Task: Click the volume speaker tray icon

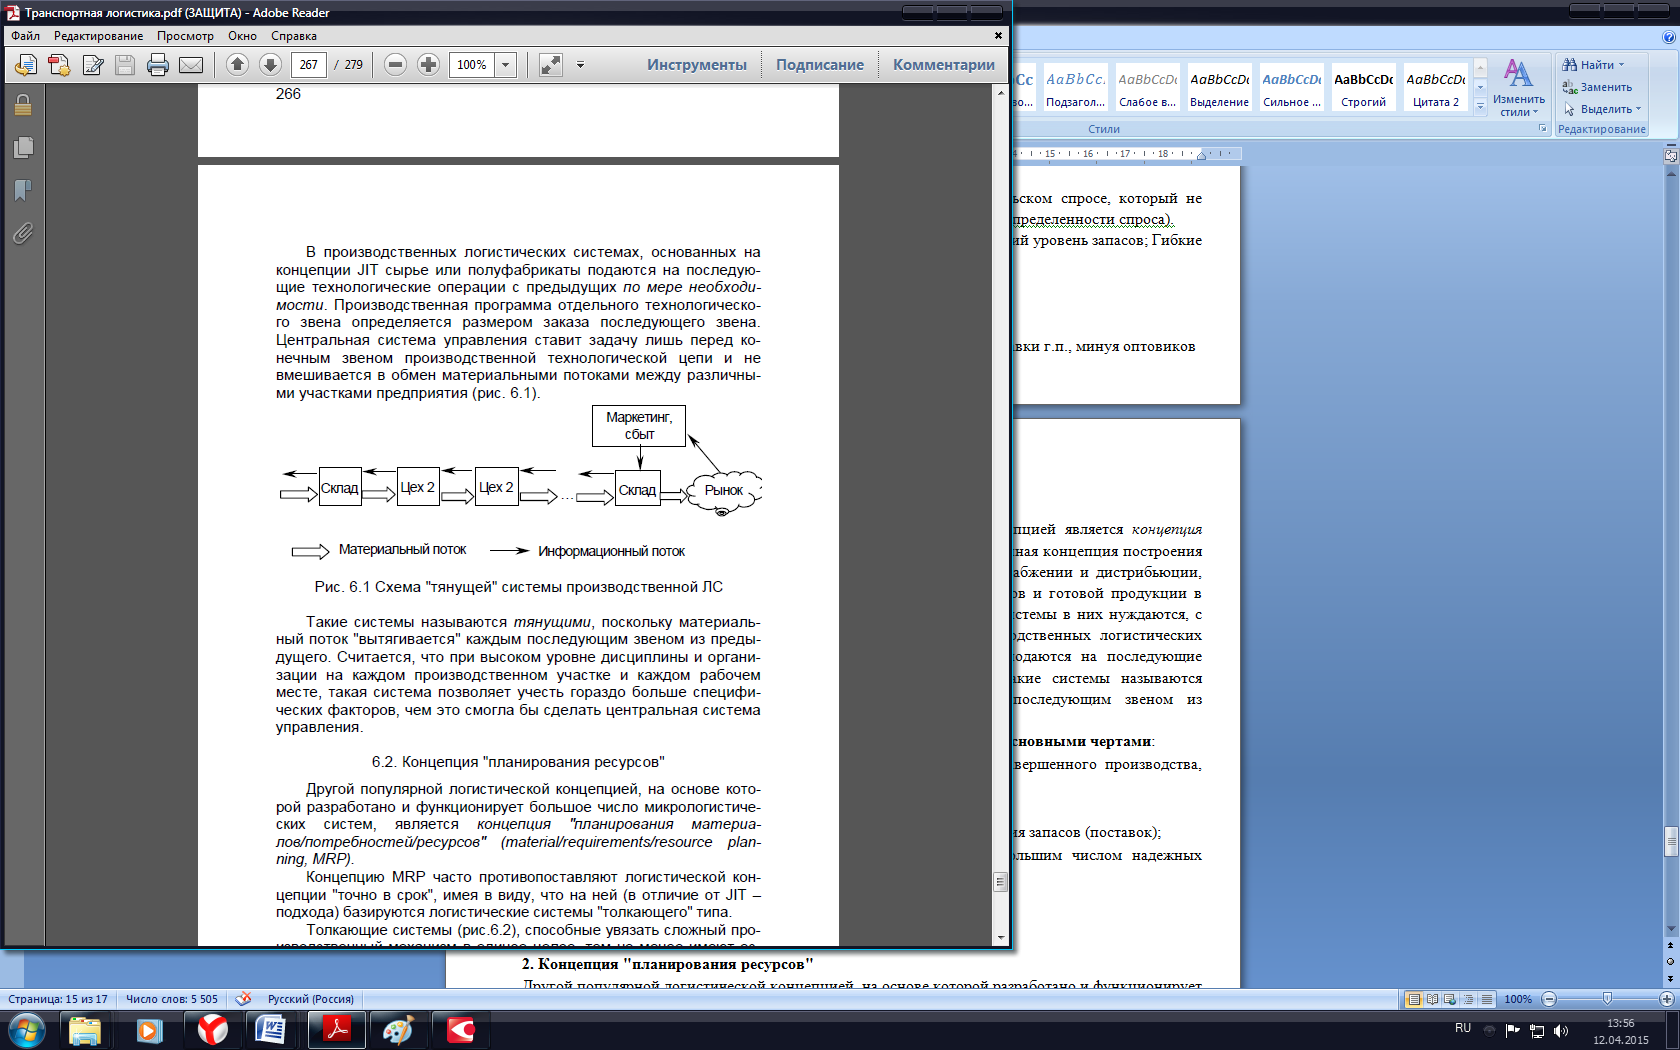Action: pyautogui.click(x=1561, y=1031)
